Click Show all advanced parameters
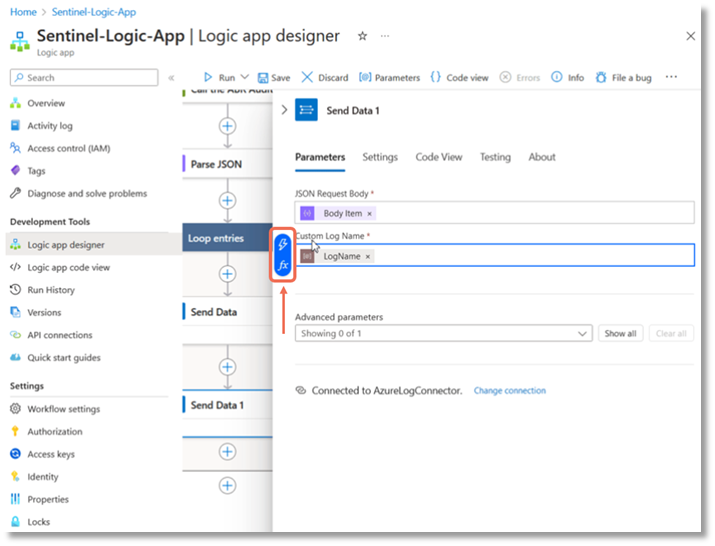This screenshot has width=715, height=546. (620, 333)
